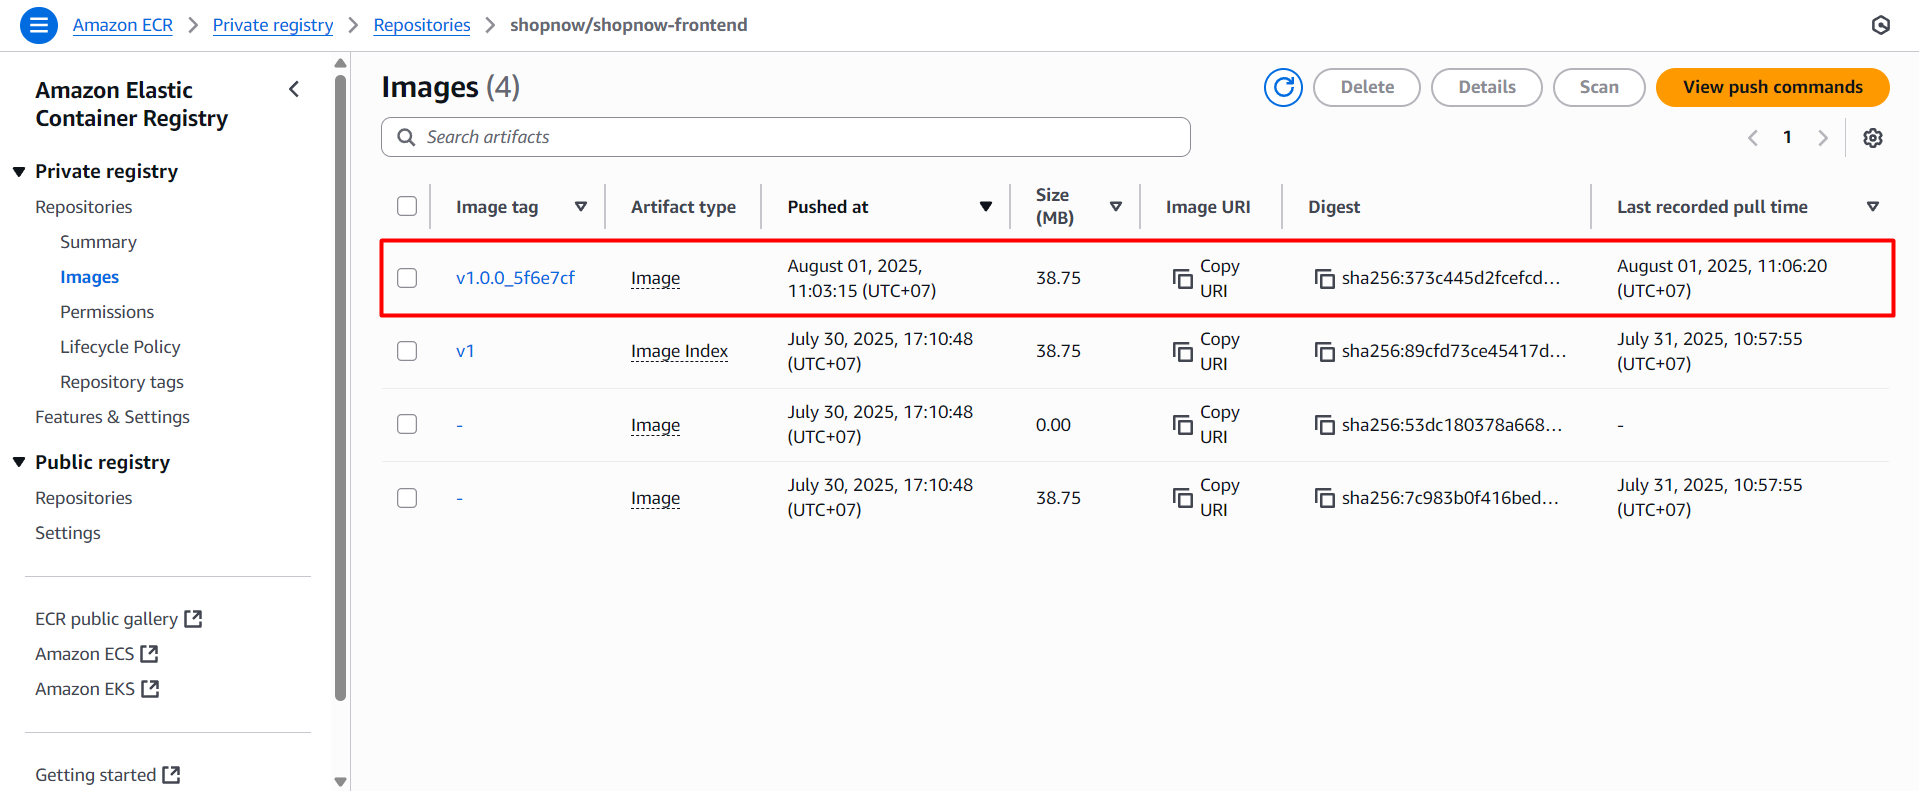Copy digest icon for sha256:373c445d2fcefcd

point(1325,279)
